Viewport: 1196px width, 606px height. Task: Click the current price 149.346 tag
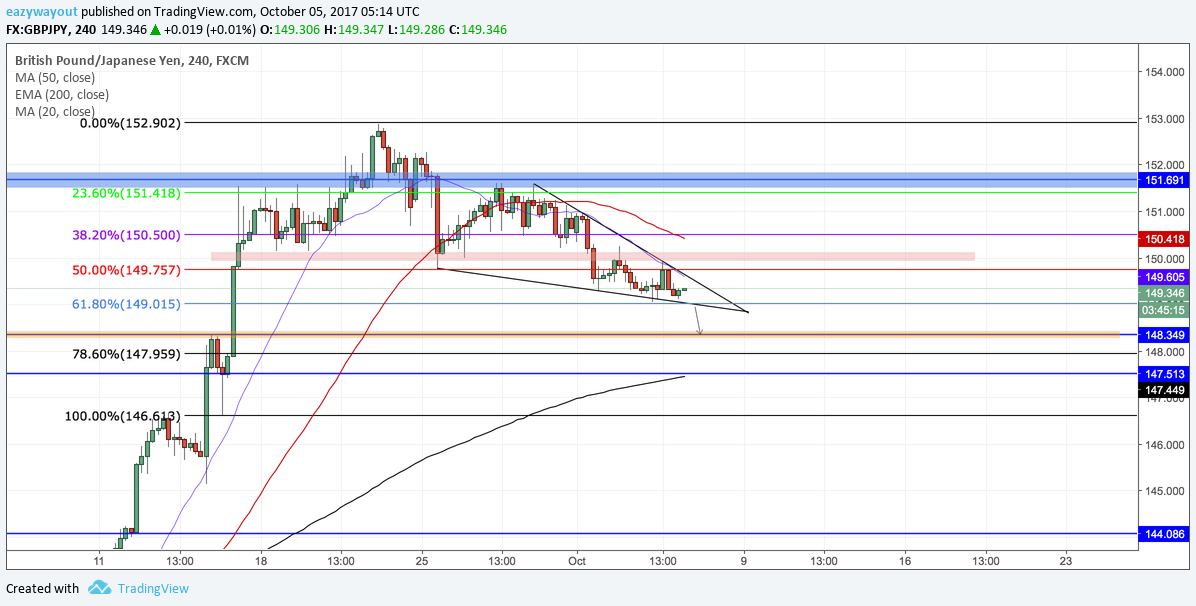coord(1164,293)
